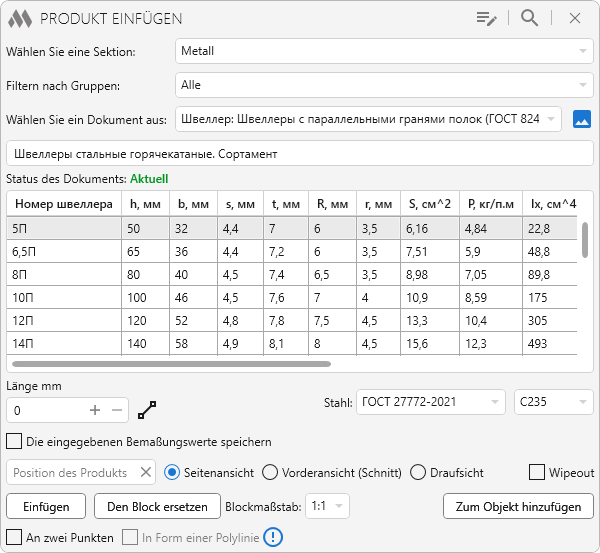
Task: Open the Sektion dropdown showing Metall
Action: pos(384,51)
